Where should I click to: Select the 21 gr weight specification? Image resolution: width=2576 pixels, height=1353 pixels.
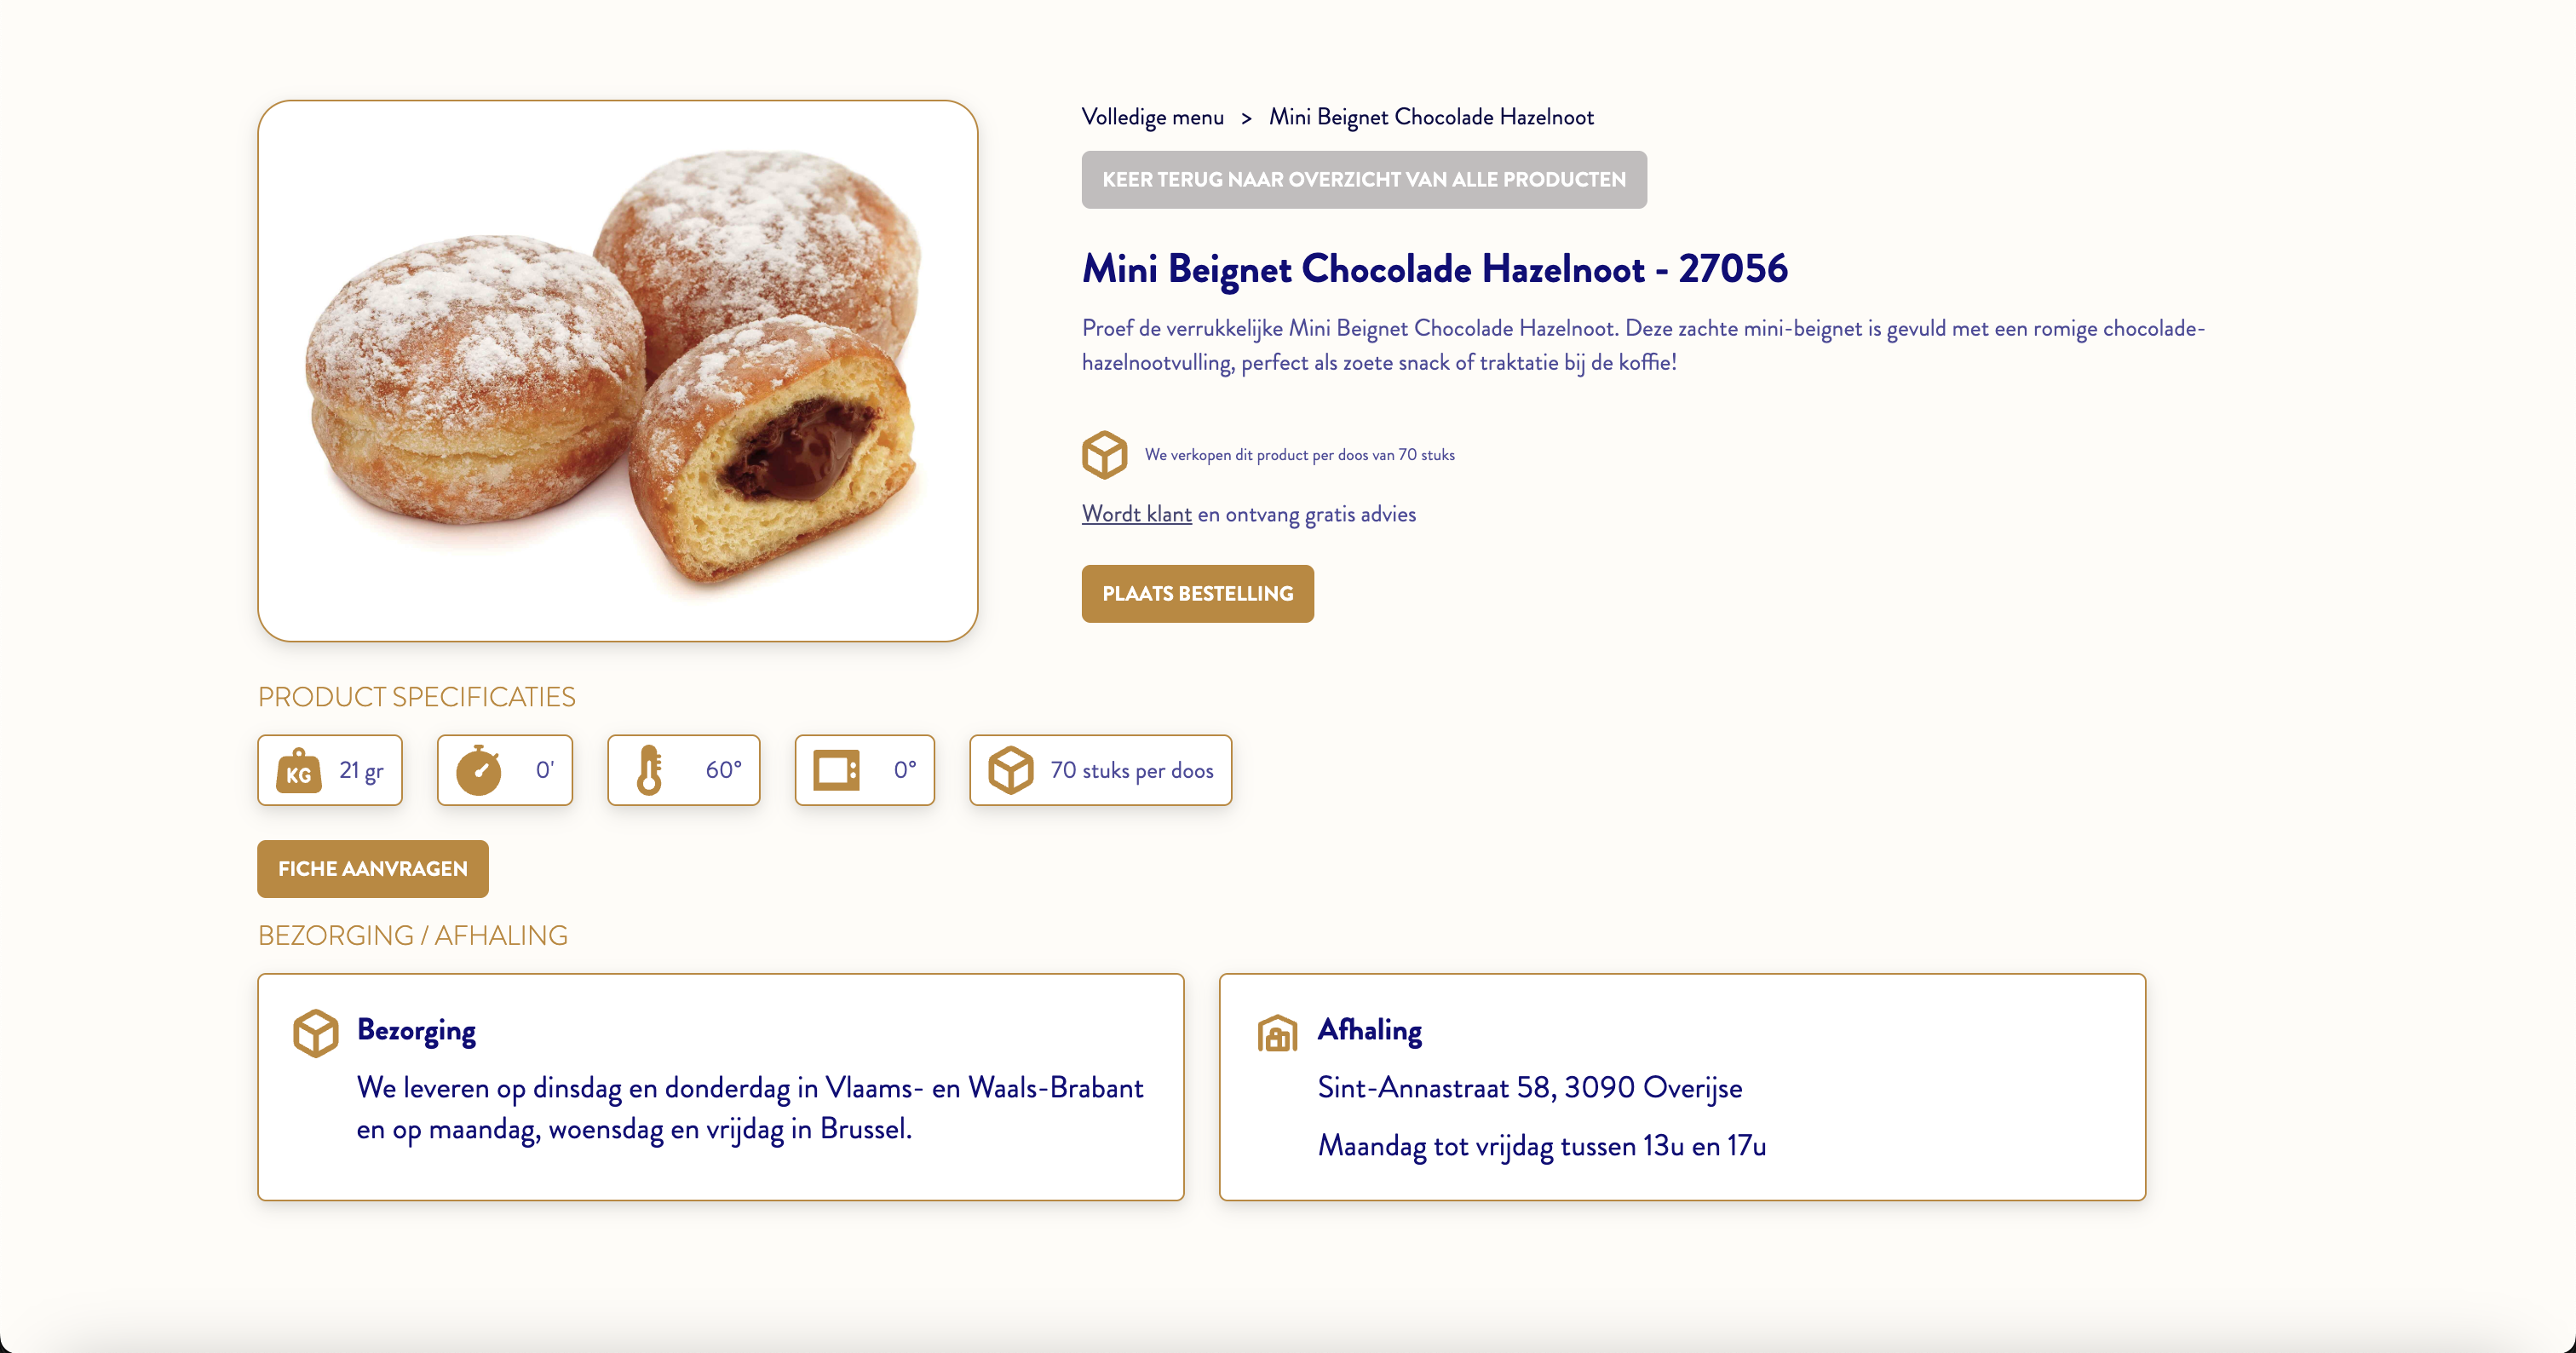(x=330, y=770)
